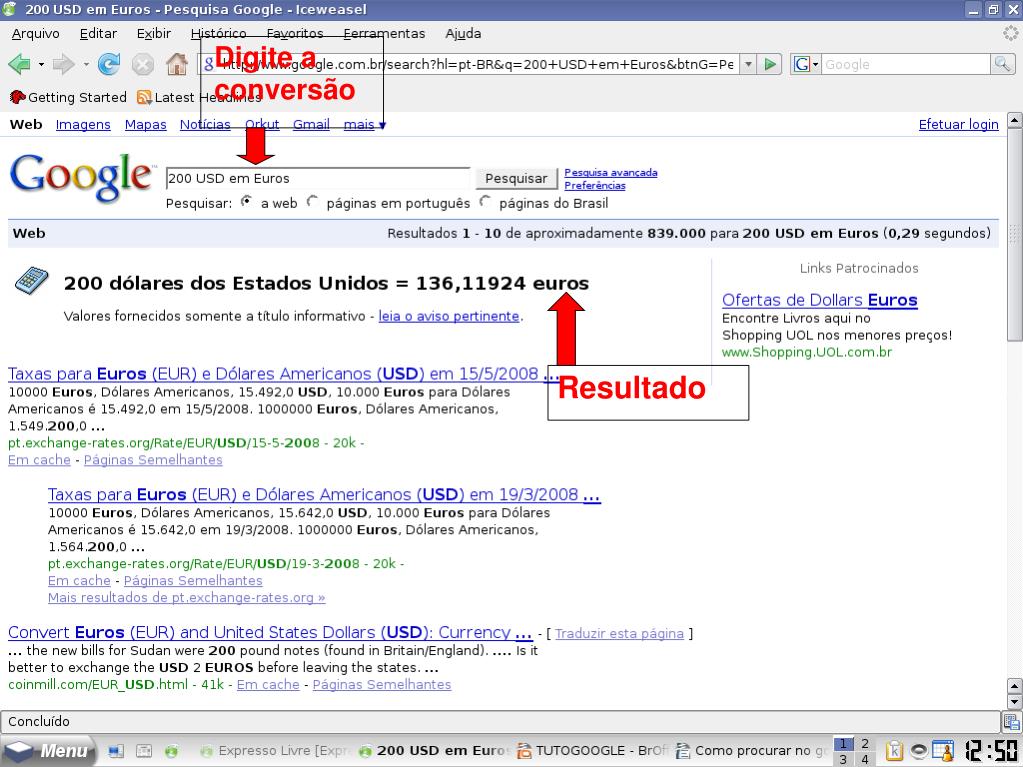Click the scrollbar bottom down arrow

(1015, 702)
